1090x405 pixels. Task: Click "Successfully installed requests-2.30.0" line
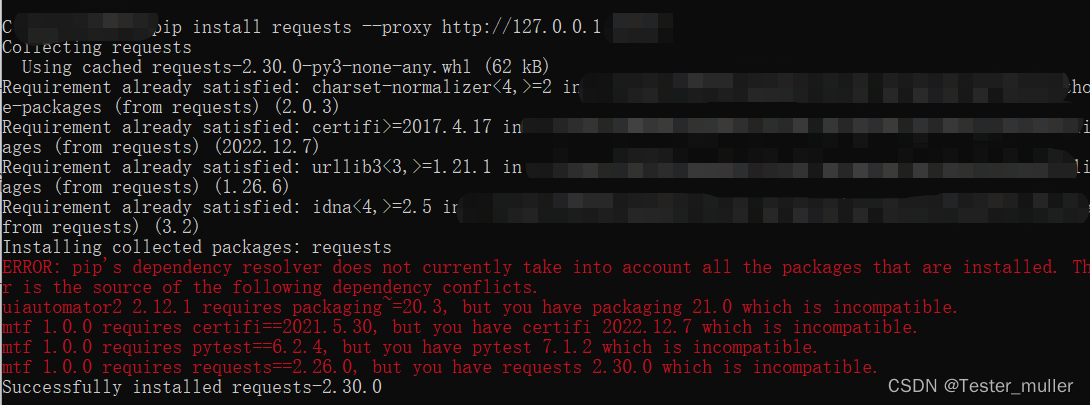coord(192,386)
